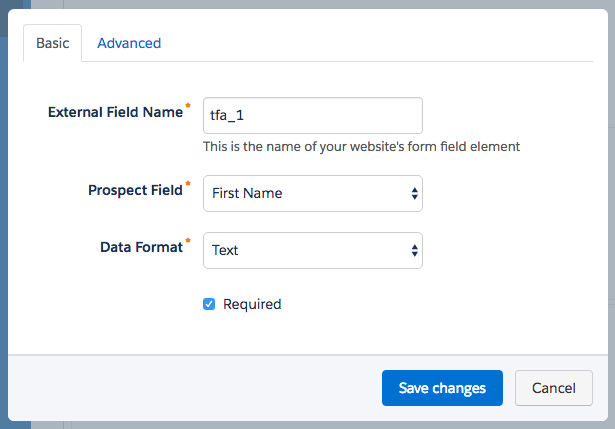Click the Data Format up-down arrow icon
Viewport: 615px width, 429px height.
tap(414, 251)
